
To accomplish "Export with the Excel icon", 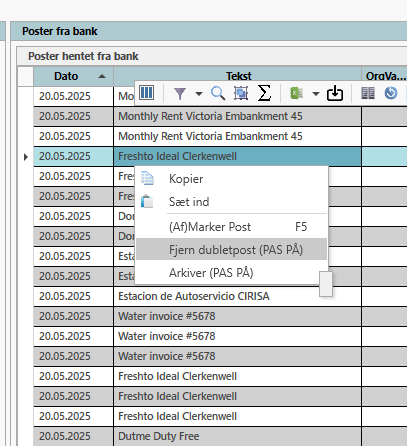I will (297, 93).
